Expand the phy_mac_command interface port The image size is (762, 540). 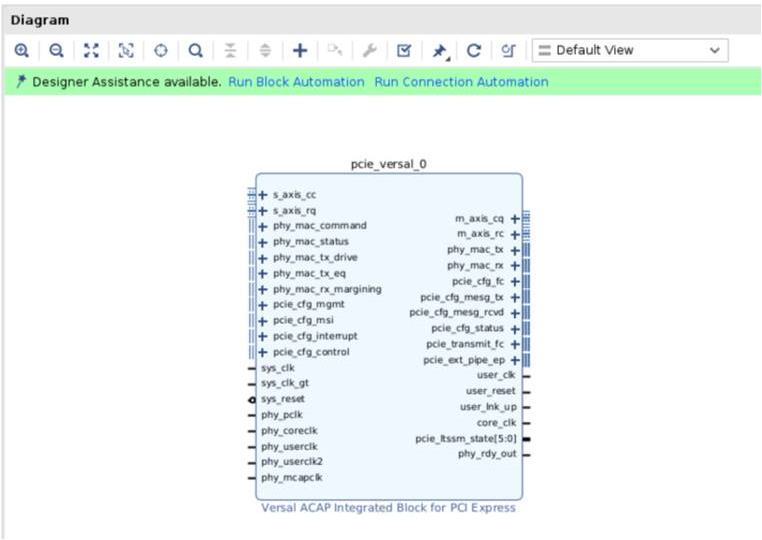coord(263,226)
